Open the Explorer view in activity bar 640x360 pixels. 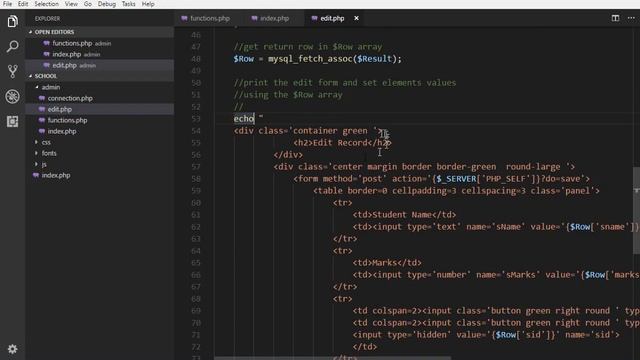pyautogui.click(x=12, y=21)
